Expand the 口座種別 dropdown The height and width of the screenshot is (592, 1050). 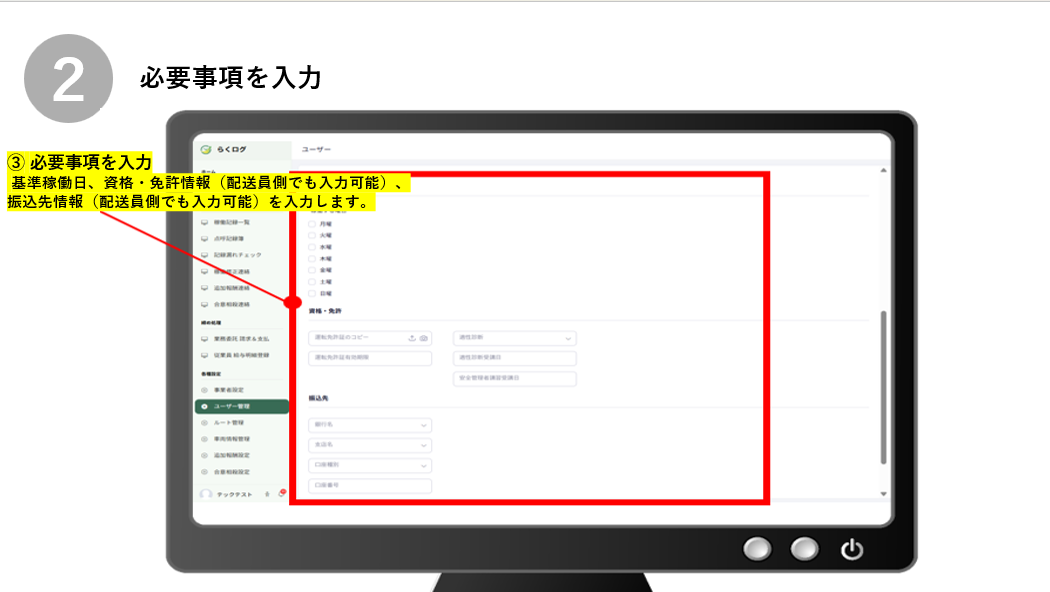coord(370,465)
